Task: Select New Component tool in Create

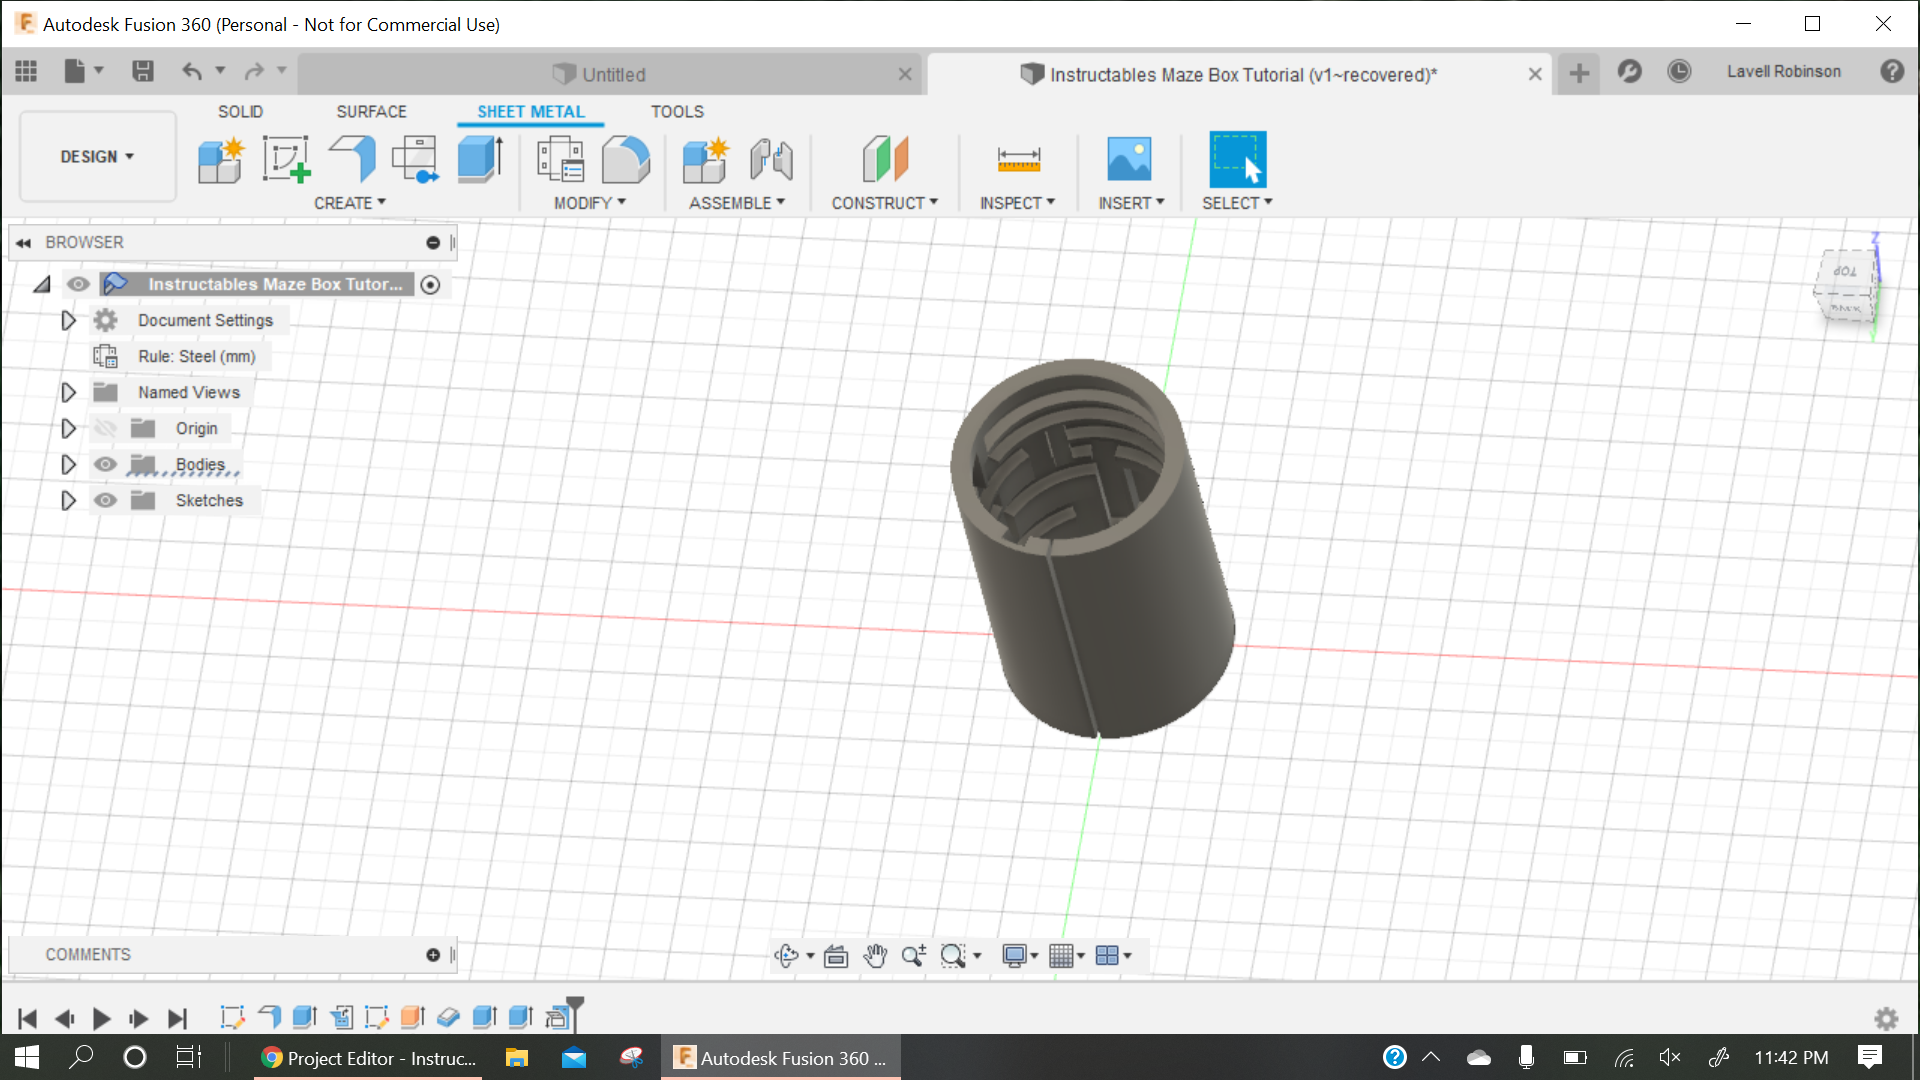Action: tap(221, 160)
